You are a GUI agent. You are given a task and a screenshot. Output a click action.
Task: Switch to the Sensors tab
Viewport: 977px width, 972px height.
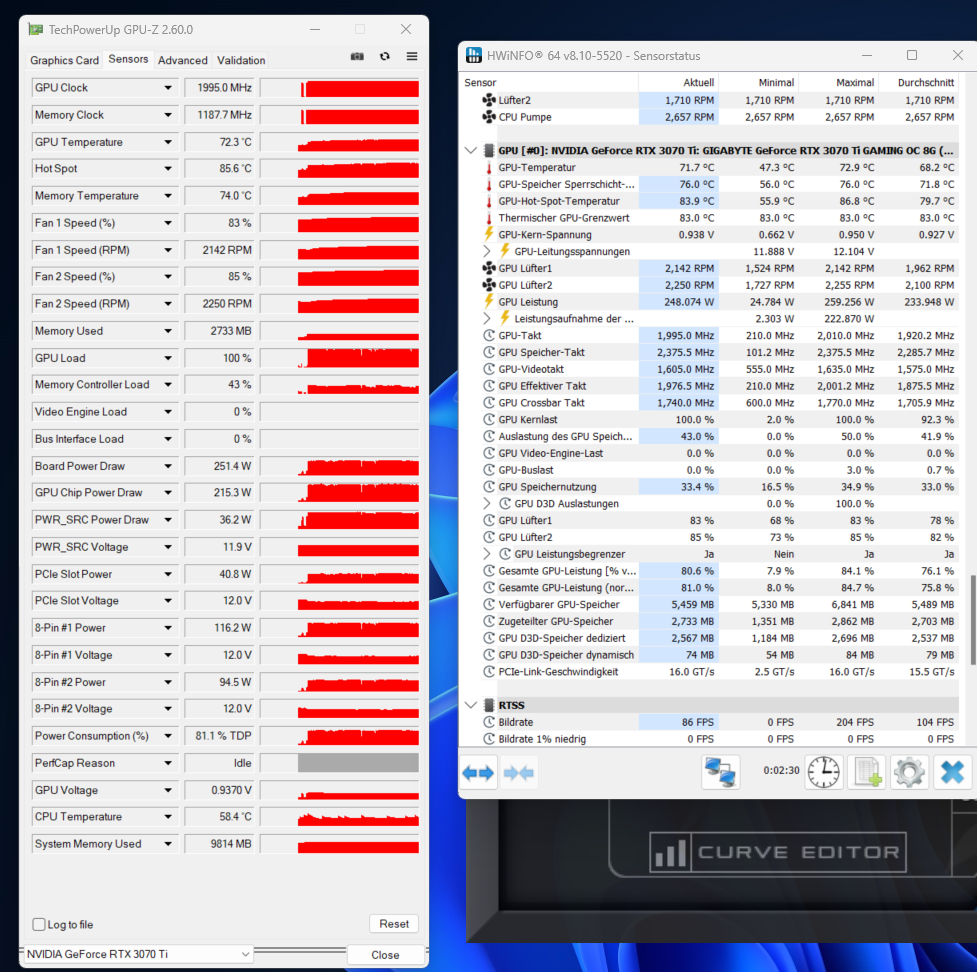[128, 59]
